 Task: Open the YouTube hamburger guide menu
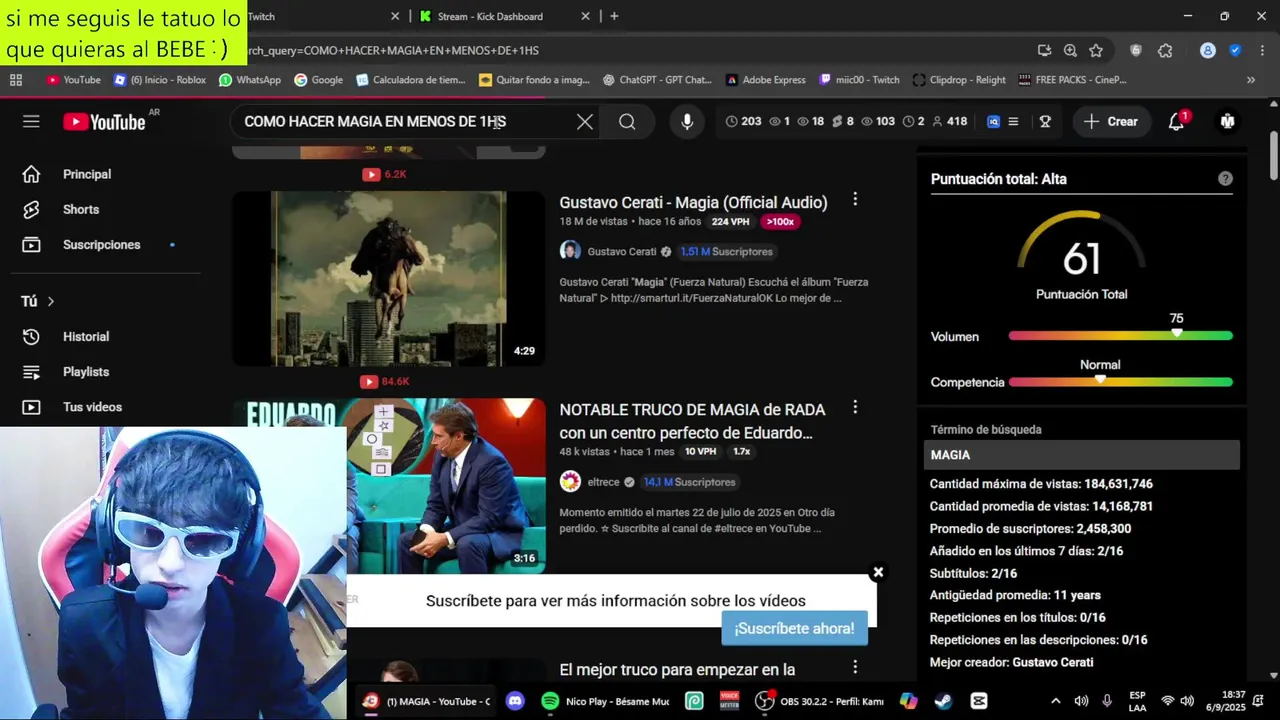(x=31, y=121)
